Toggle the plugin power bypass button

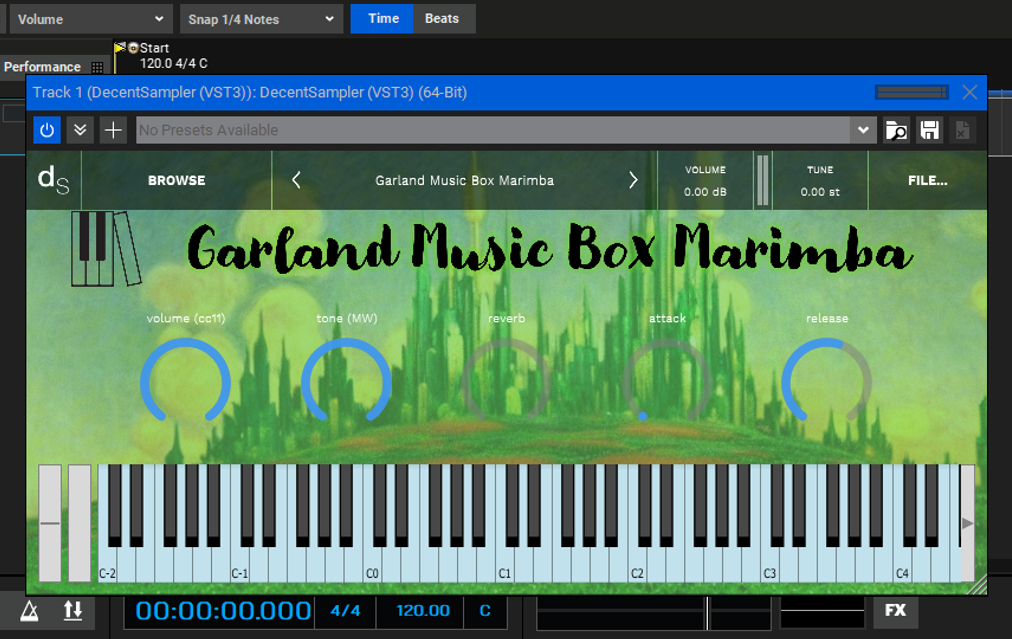tap(47, 130)
